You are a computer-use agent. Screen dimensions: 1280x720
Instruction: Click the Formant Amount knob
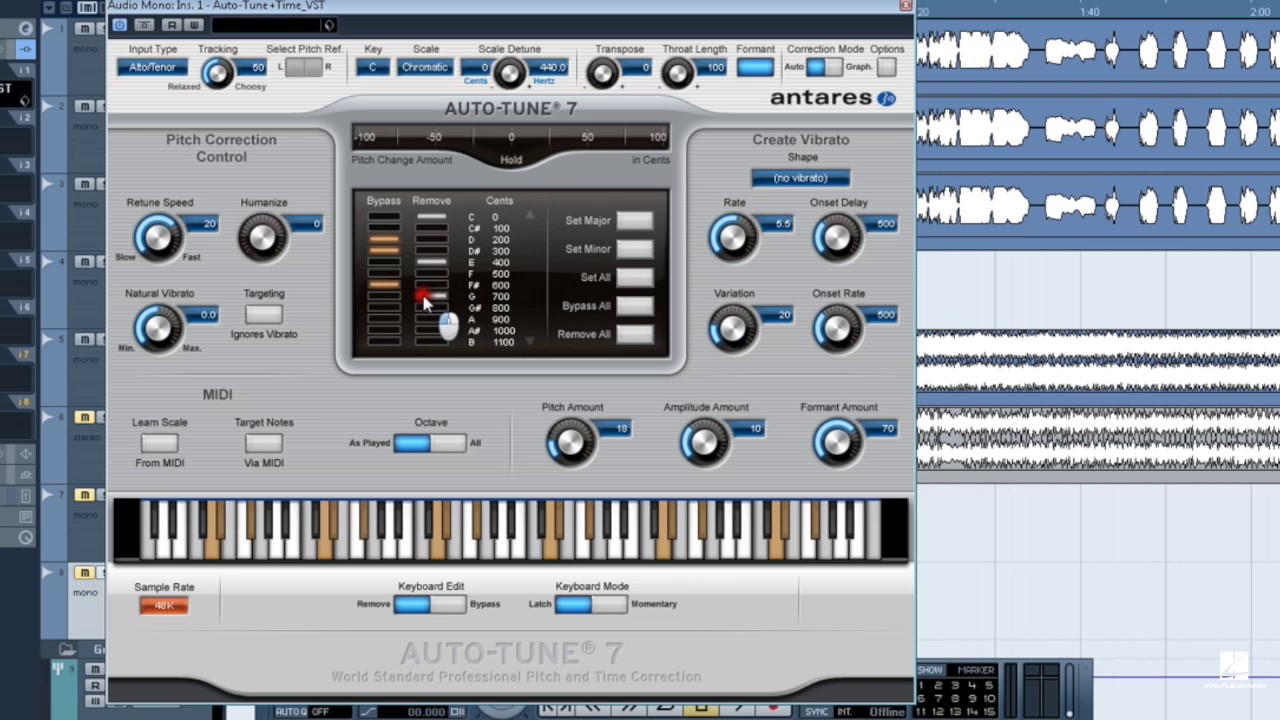(837, 443)
